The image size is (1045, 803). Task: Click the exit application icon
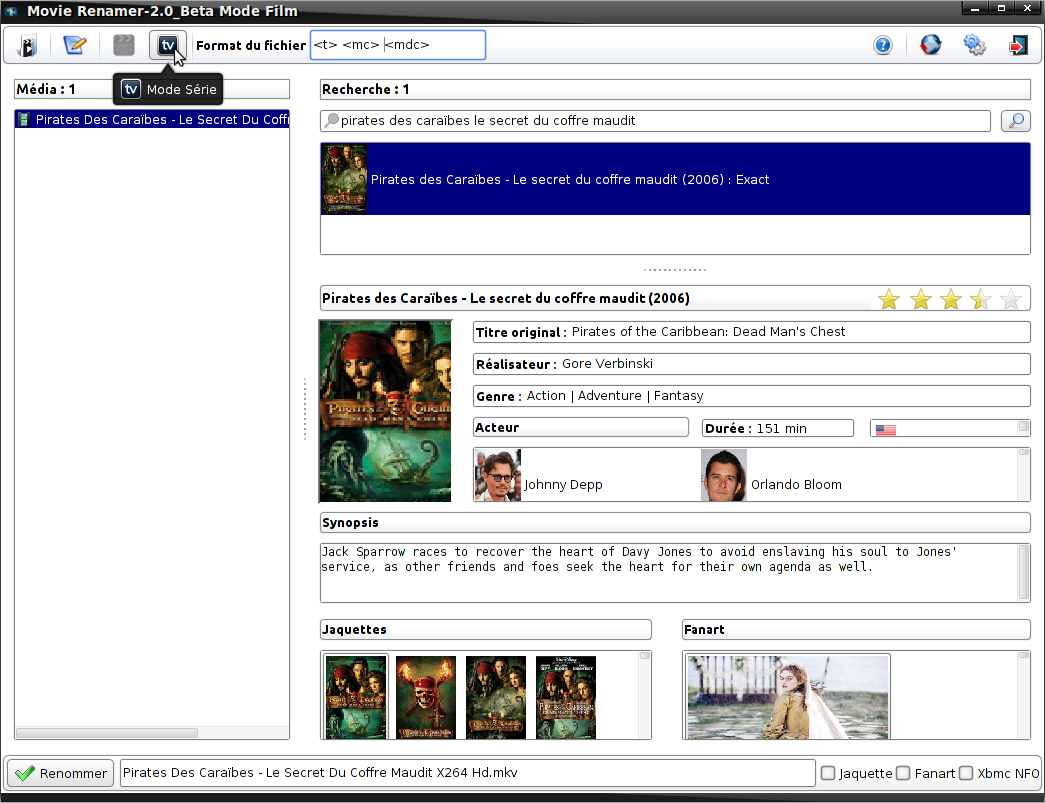[x=1018, y=45]
